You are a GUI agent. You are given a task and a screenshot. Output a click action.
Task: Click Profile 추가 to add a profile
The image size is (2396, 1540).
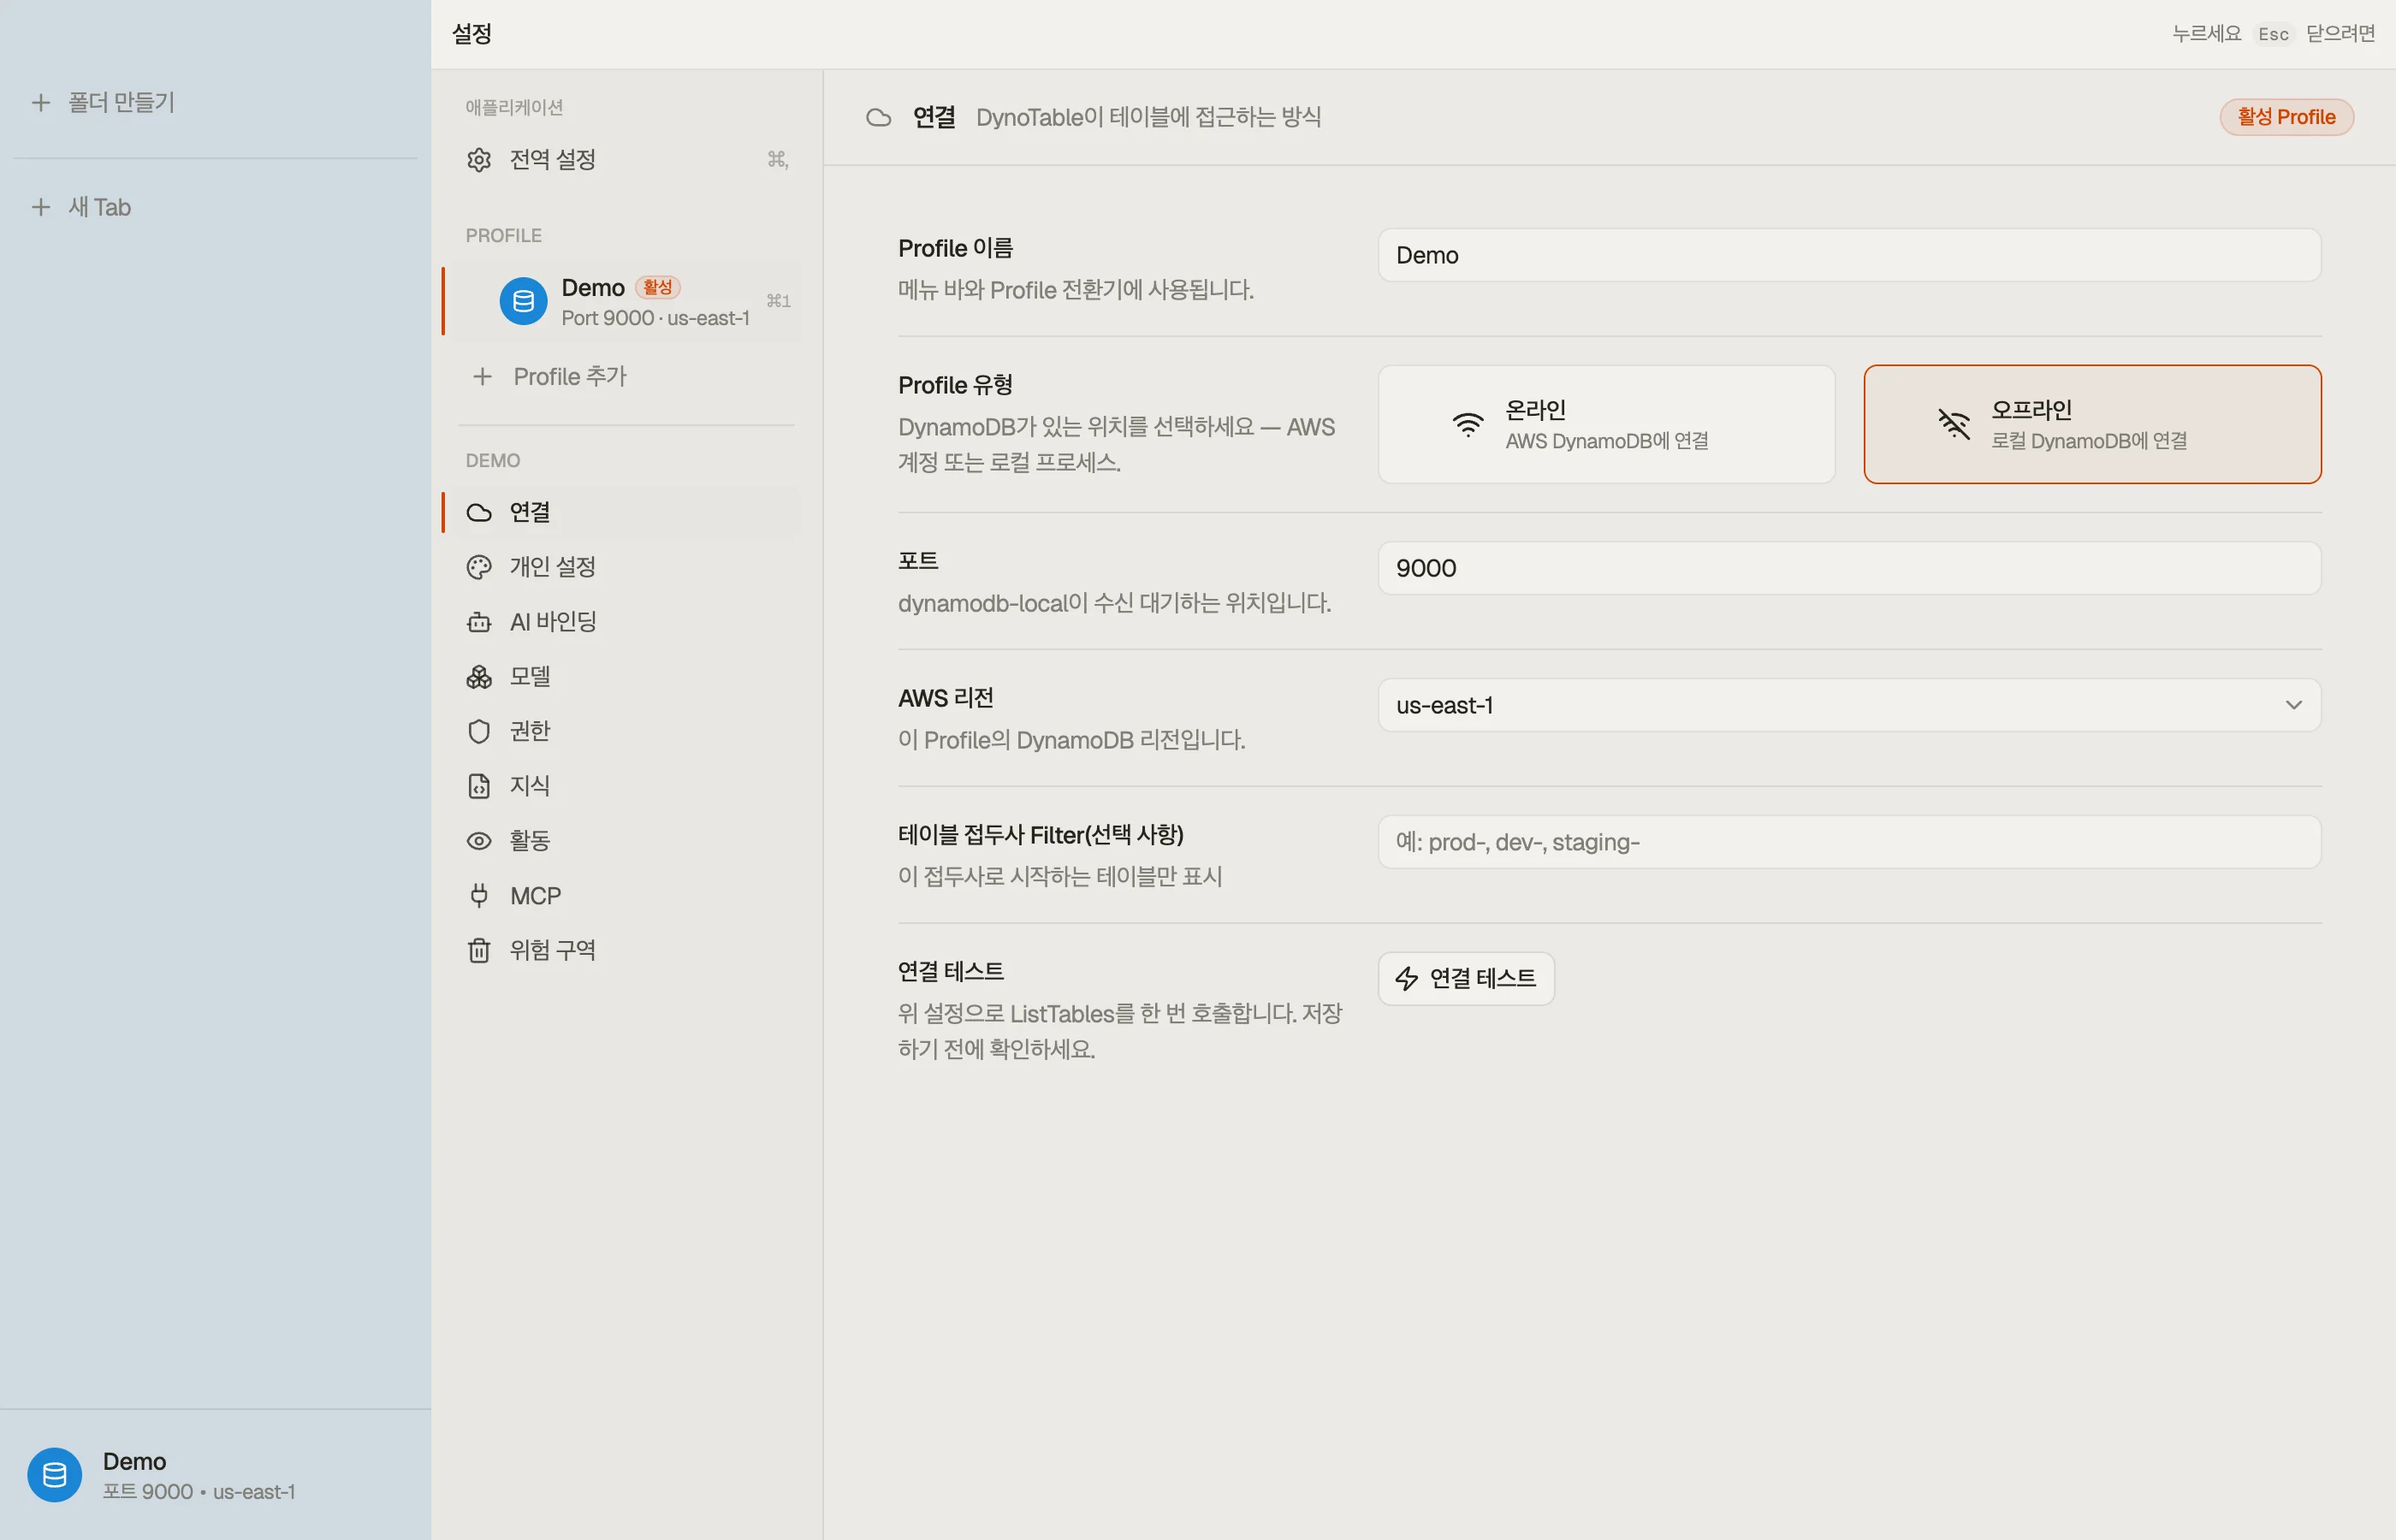click(x=626, y=377)
